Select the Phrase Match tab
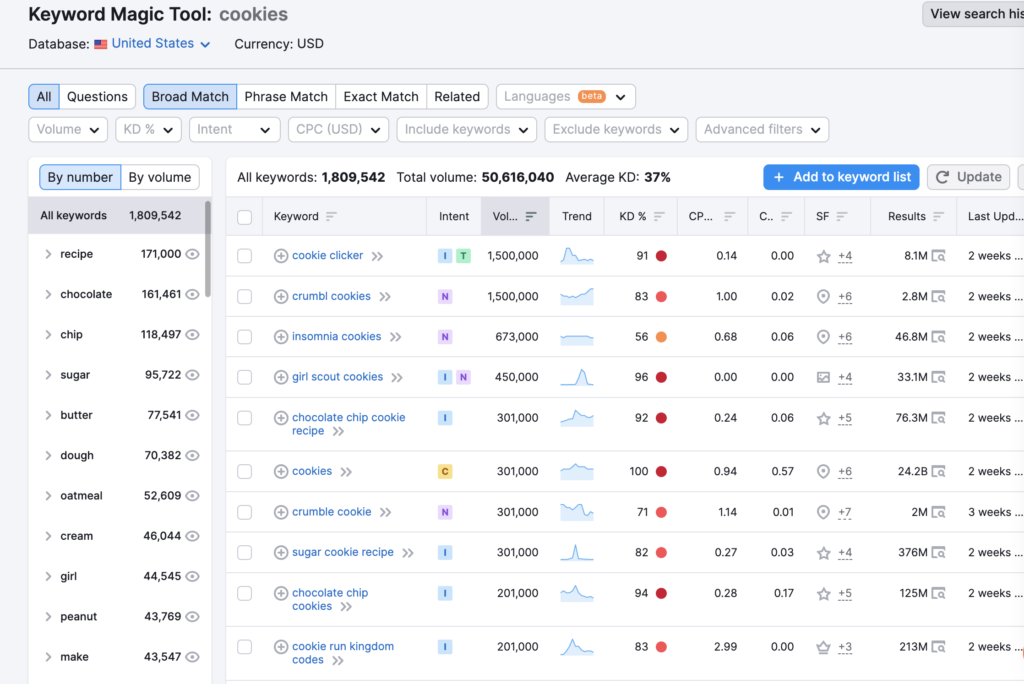Image resolution: width=1024 pixels, height=684 pixels. tap(286, 97)
